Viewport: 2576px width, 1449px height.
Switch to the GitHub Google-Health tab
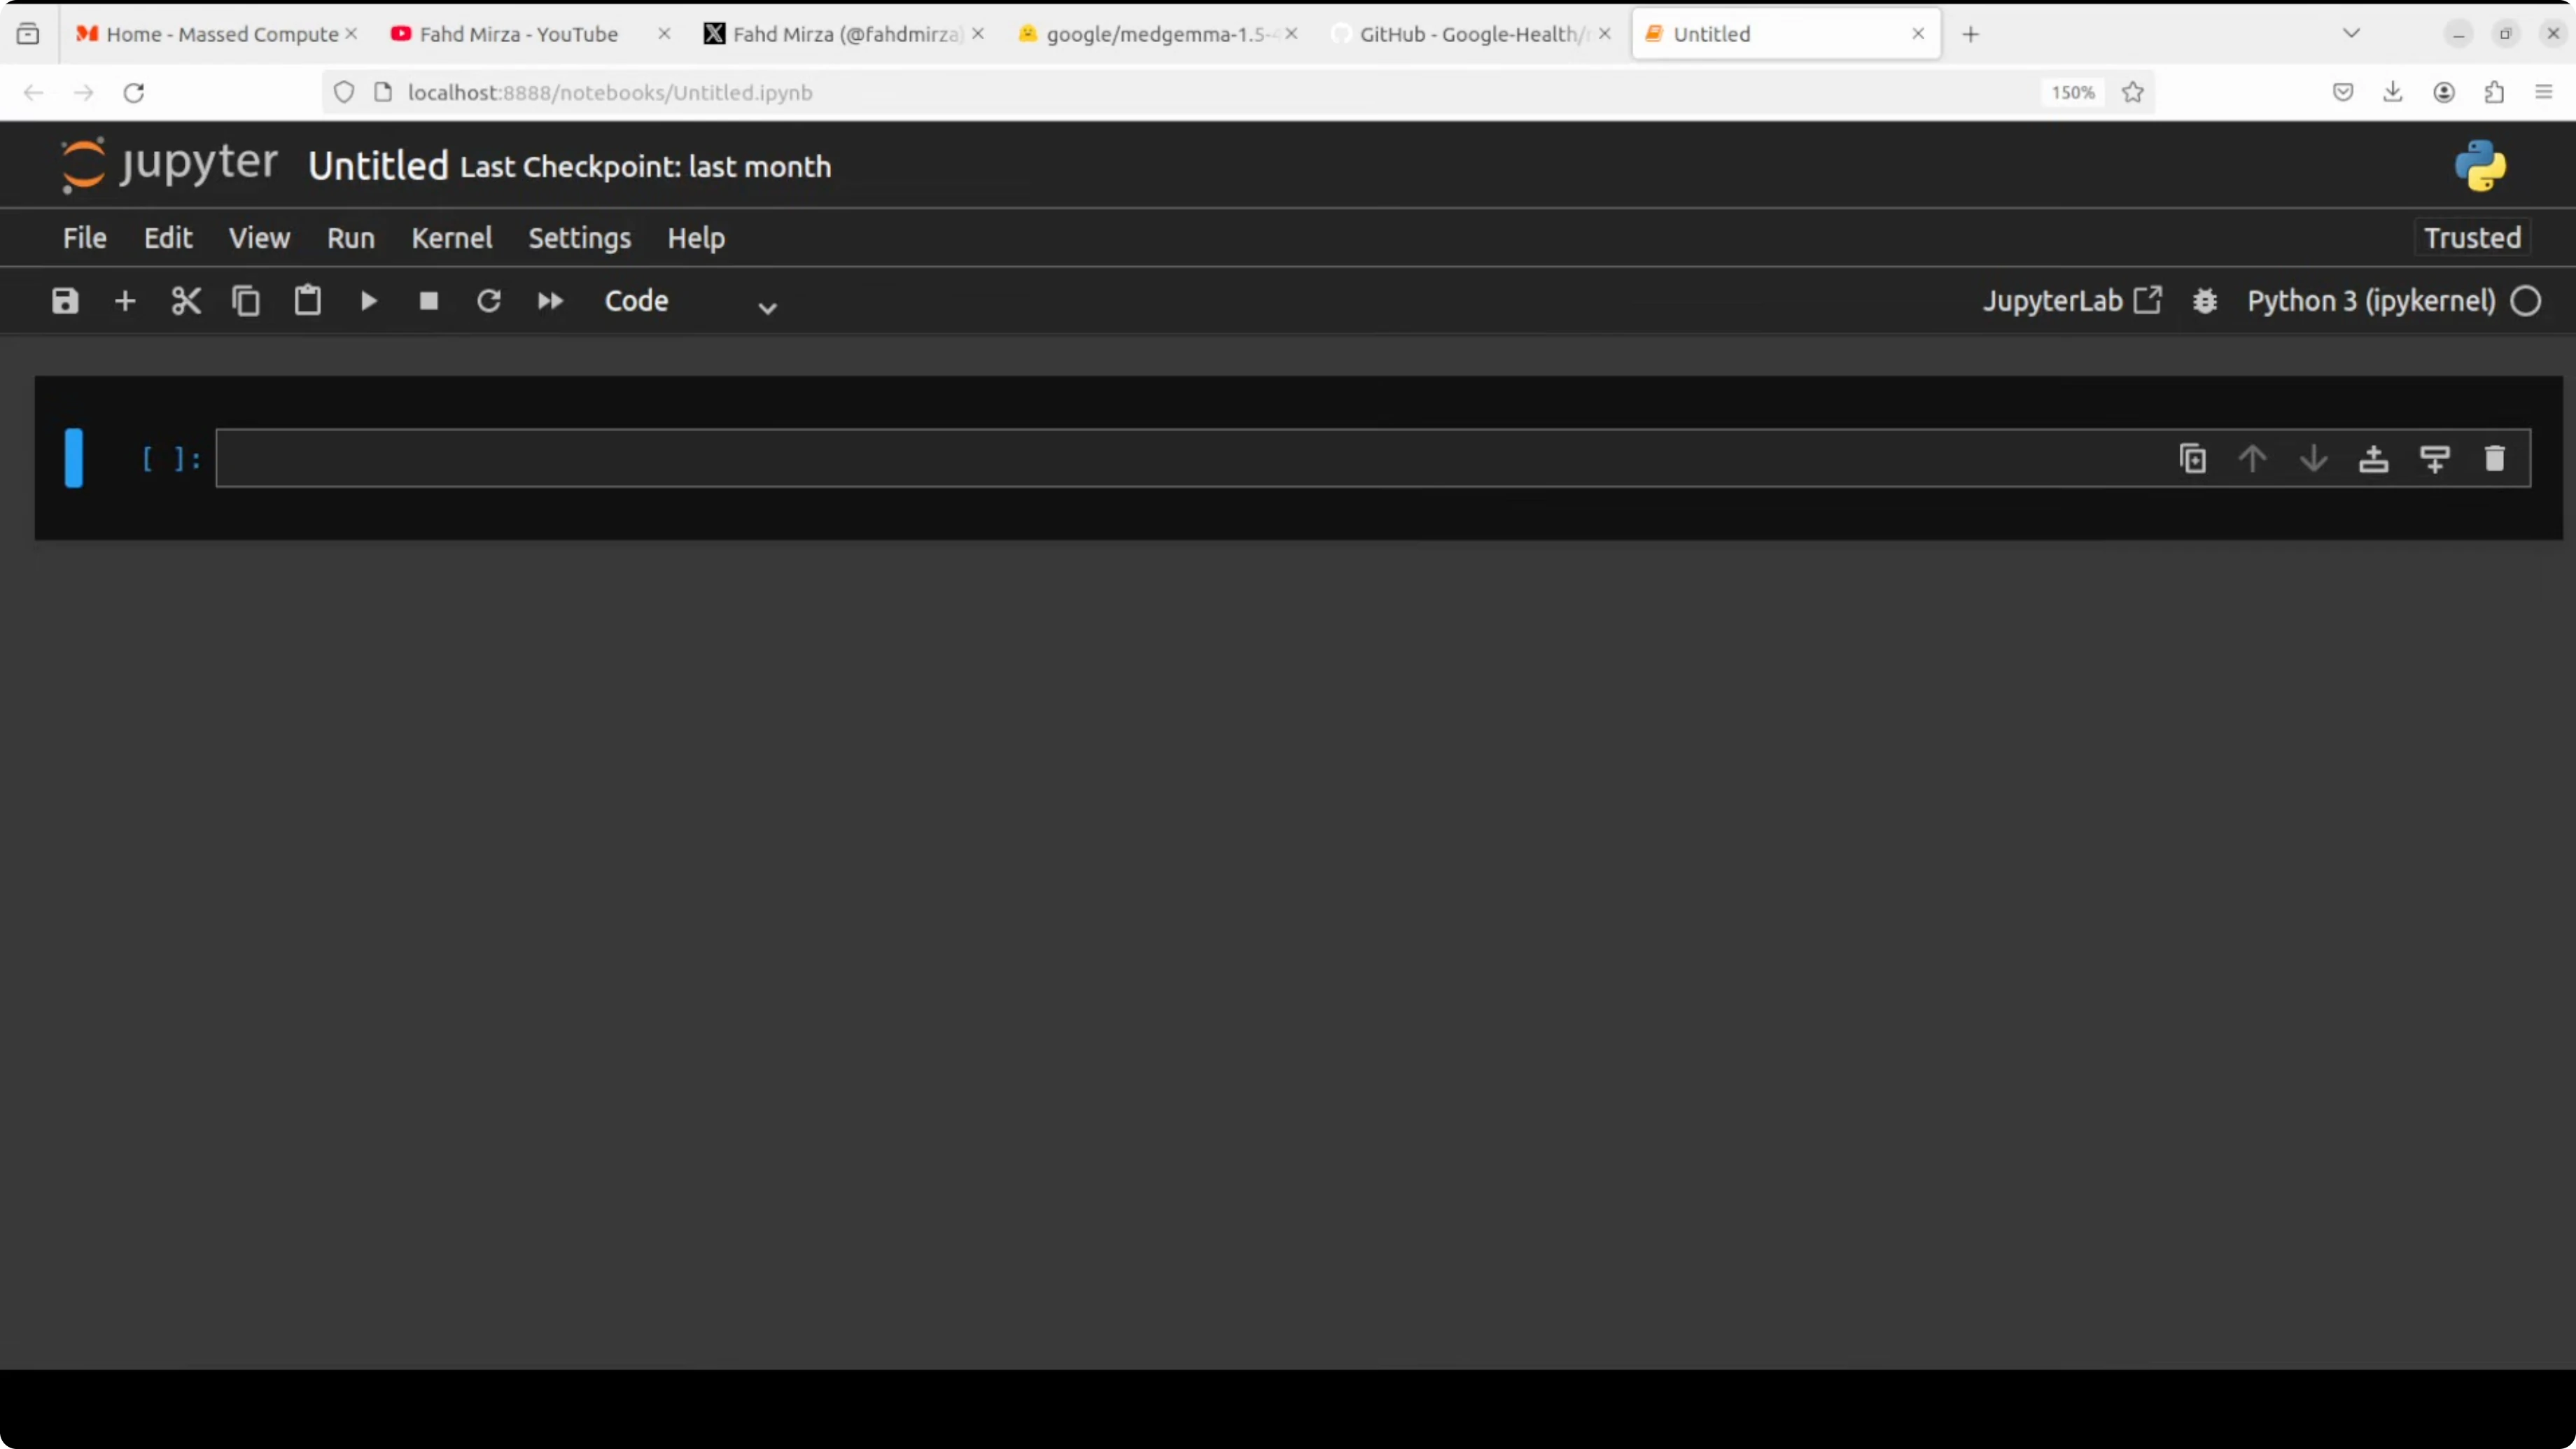click(1467, 34)
